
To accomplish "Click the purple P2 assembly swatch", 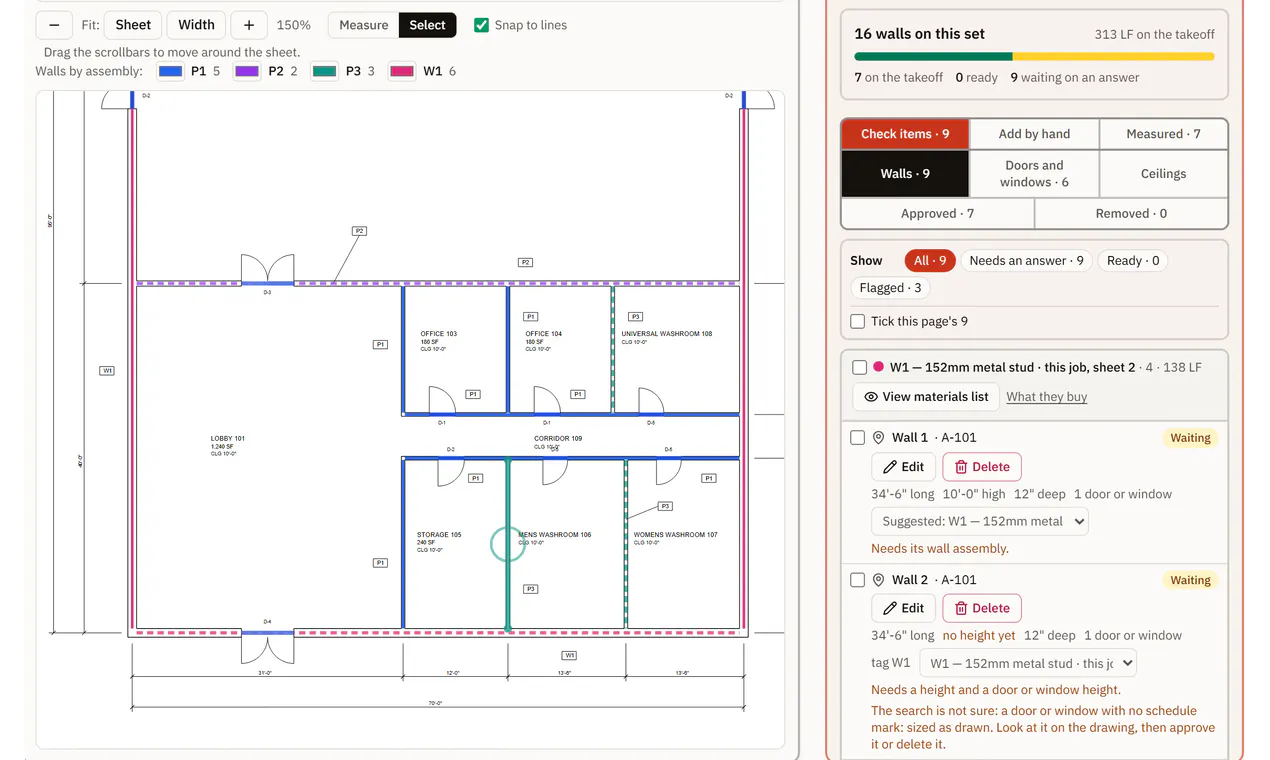I will pyautogui.click(x=247, y=71).
